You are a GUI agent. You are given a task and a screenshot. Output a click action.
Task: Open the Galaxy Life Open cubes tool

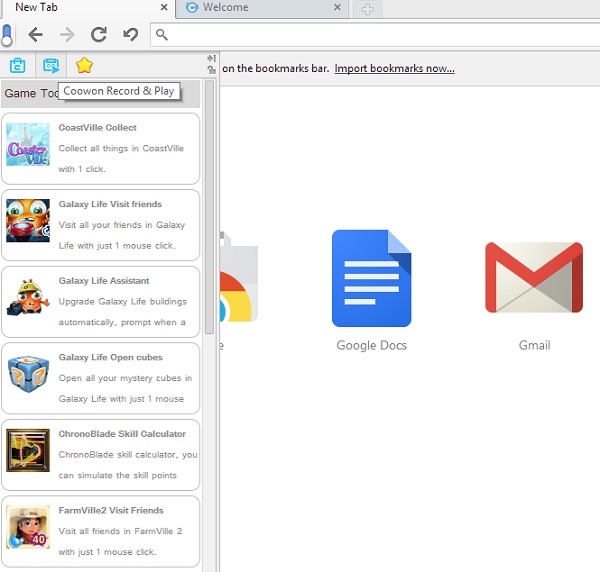click(101, 378)
